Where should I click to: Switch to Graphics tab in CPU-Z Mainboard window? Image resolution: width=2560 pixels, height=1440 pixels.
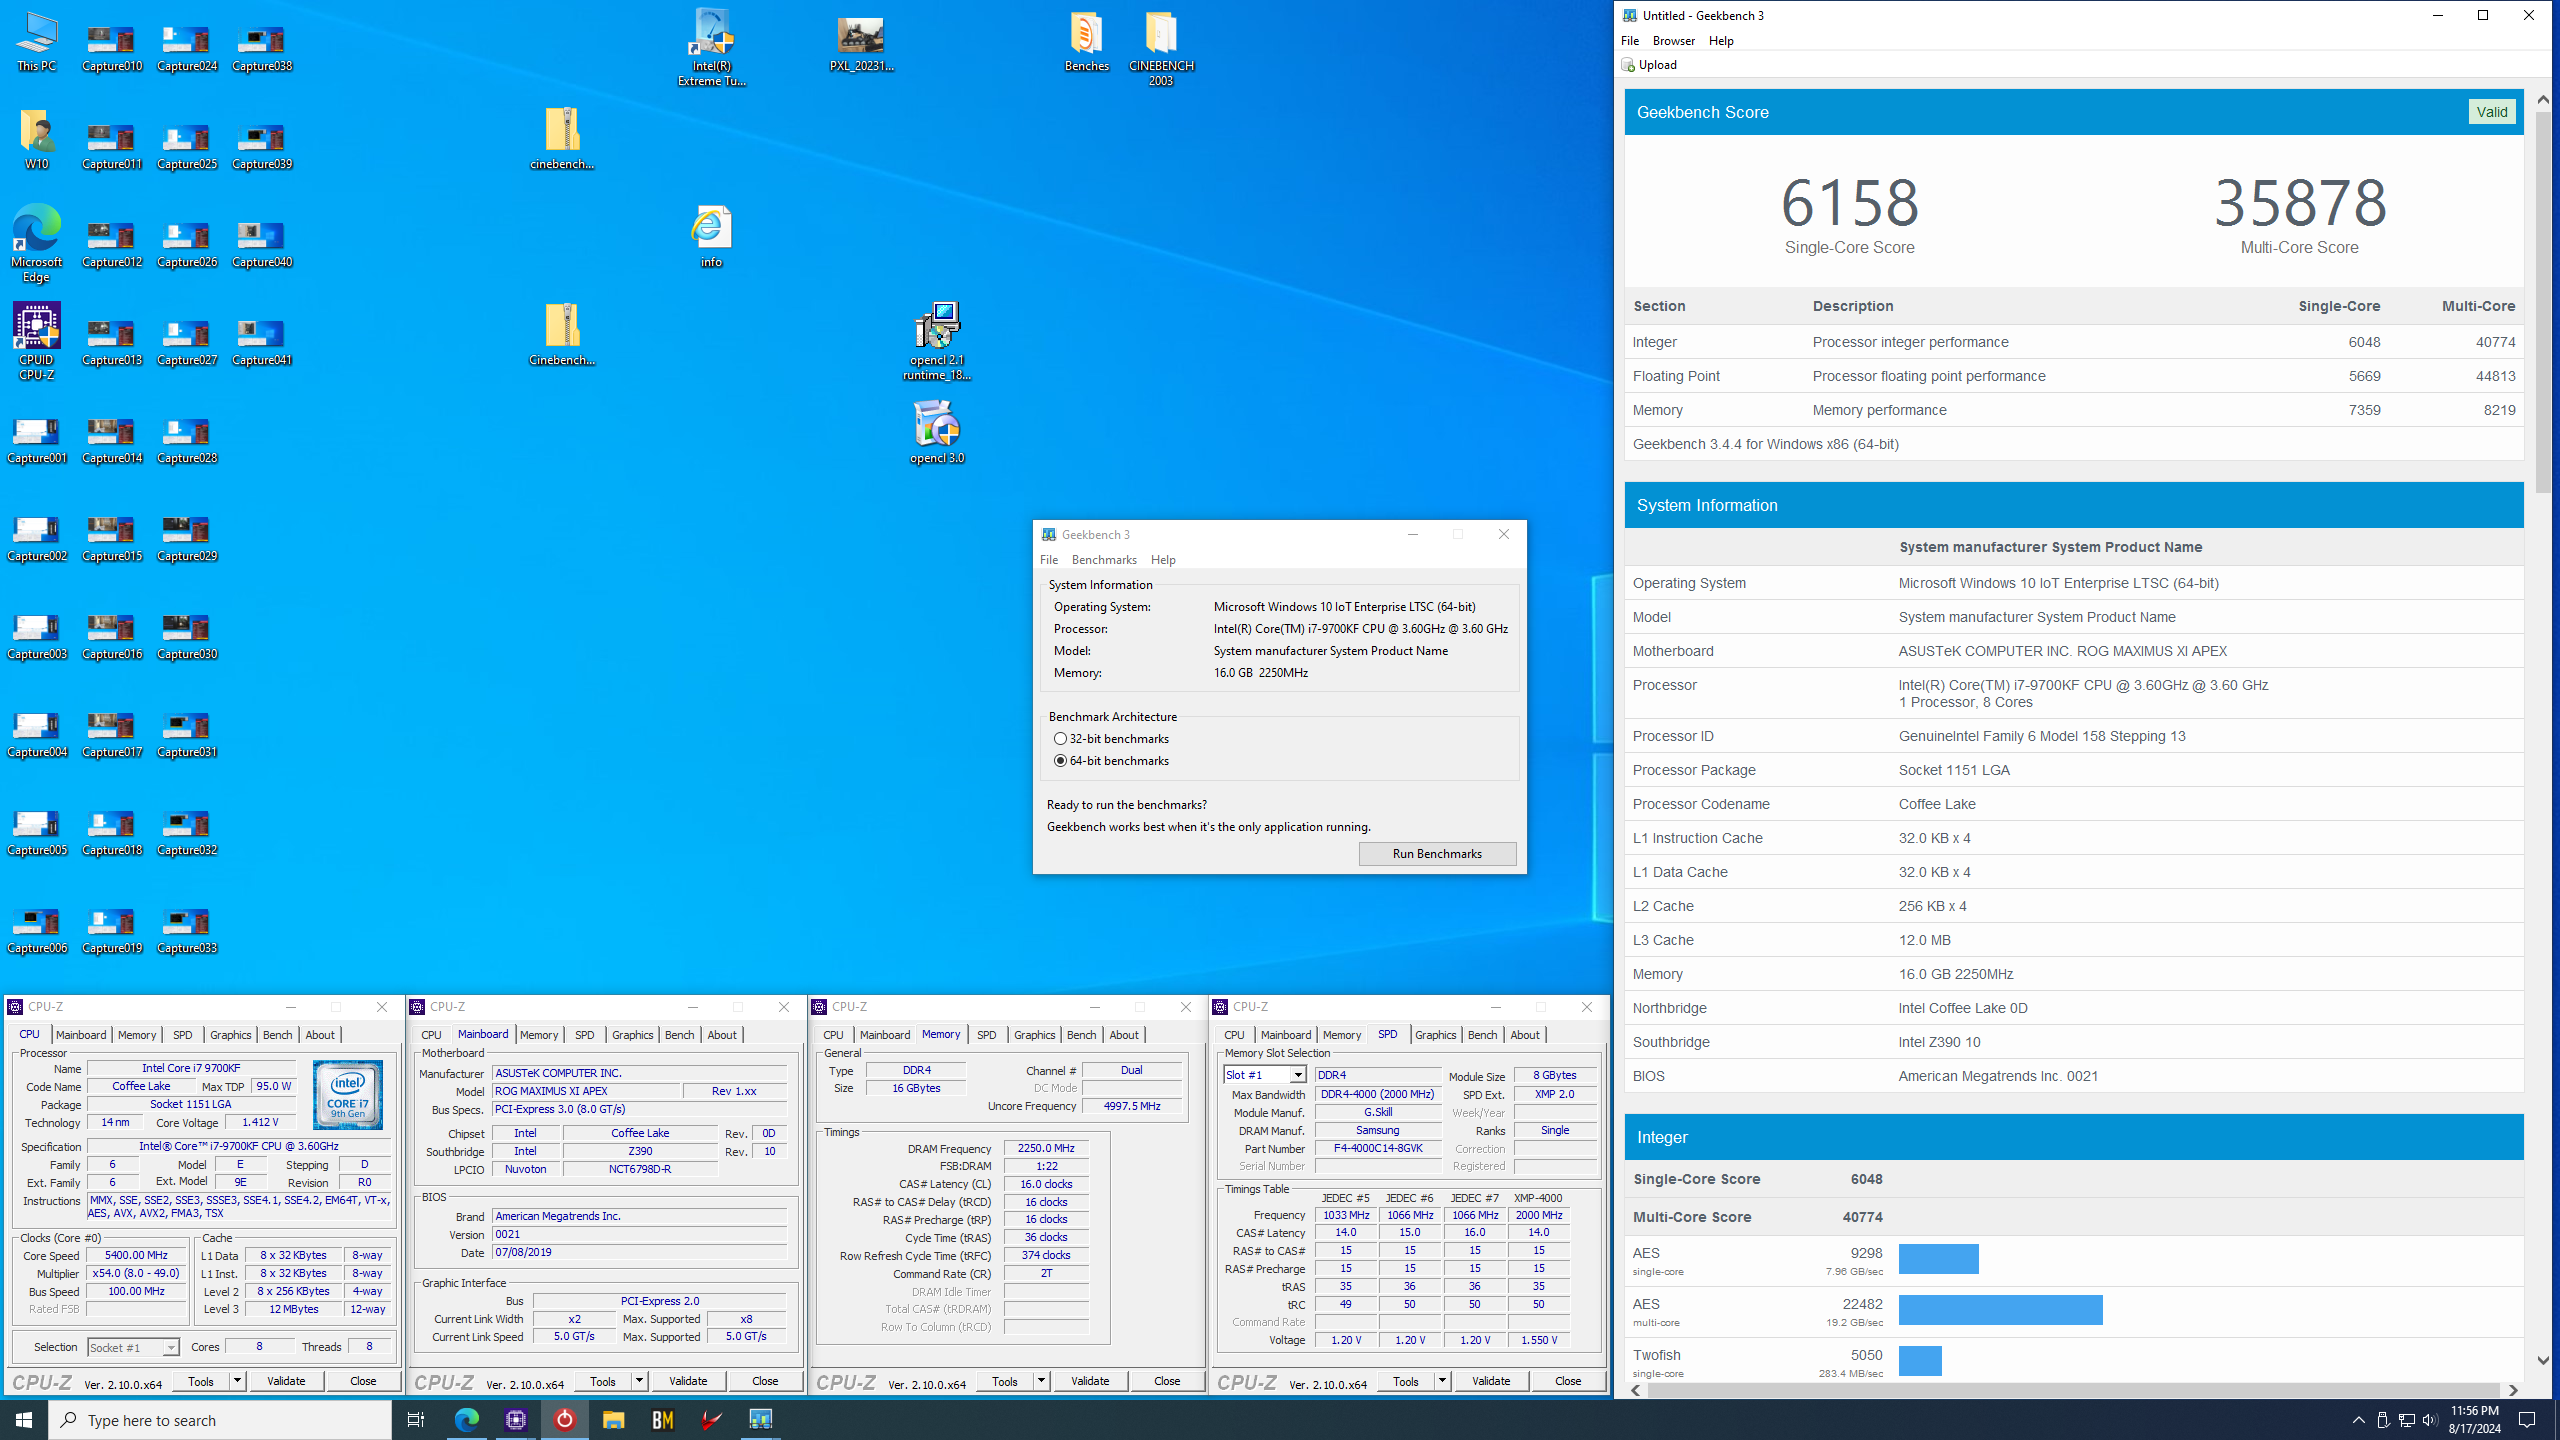pyautogui.click(x=632, y=1035)
